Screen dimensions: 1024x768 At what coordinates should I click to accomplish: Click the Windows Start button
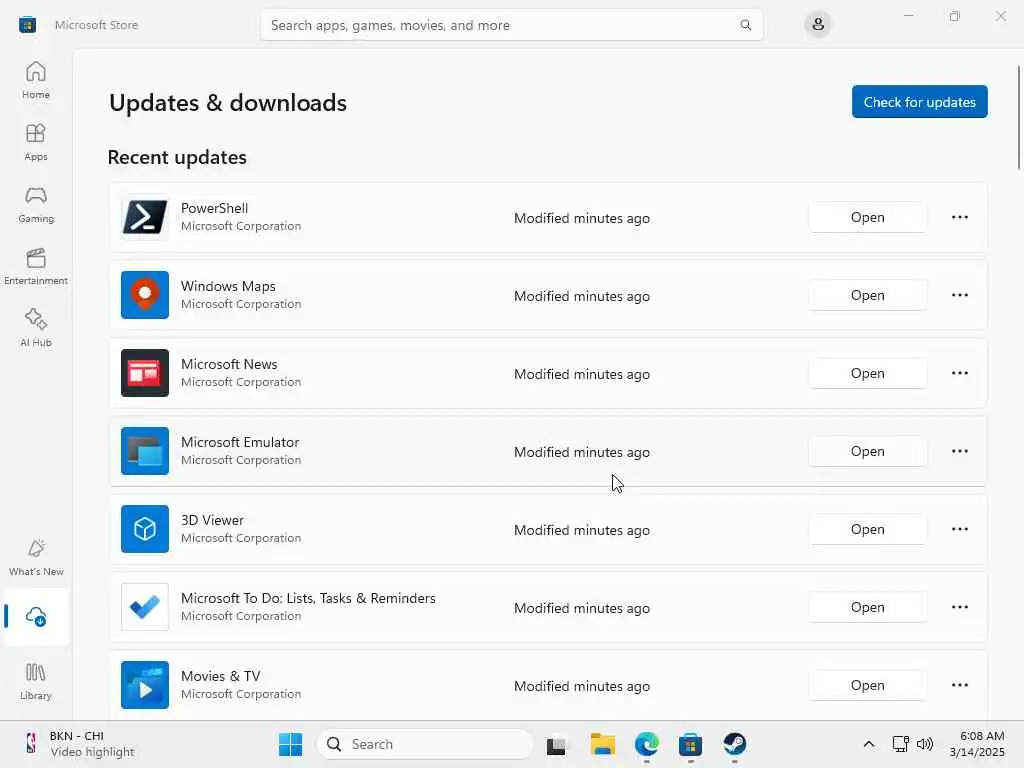tap(290, 744)
